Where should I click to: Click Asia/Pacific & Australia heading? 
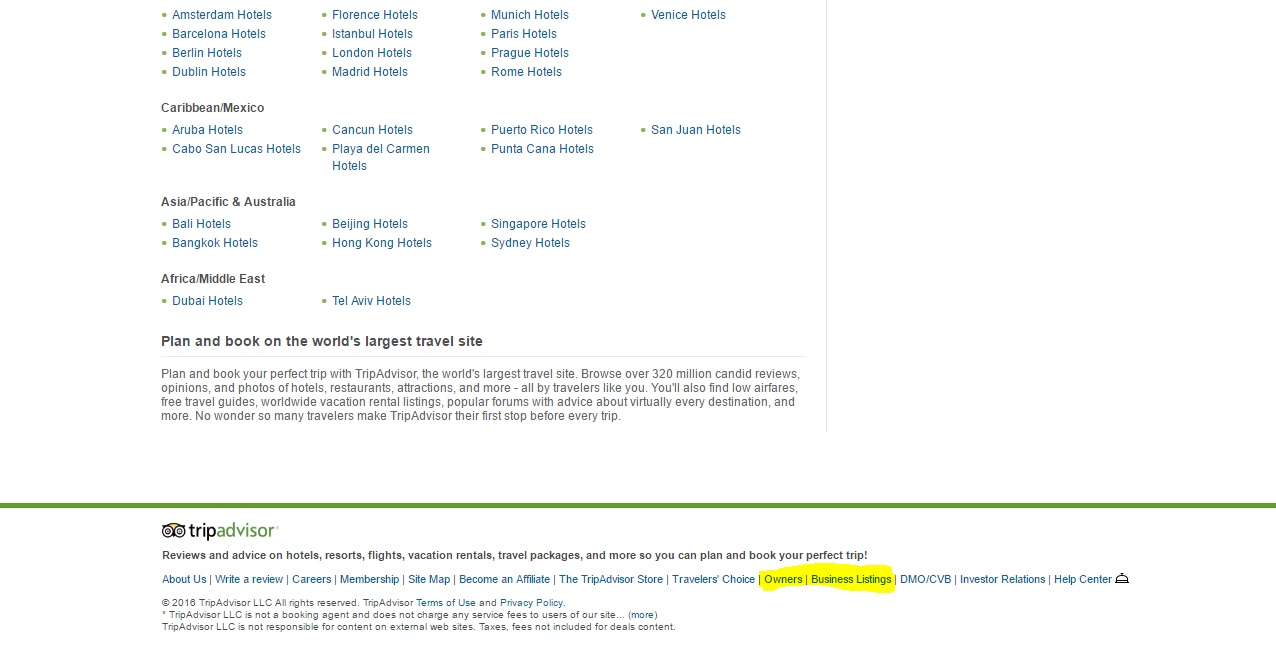(x=228, y=202)
